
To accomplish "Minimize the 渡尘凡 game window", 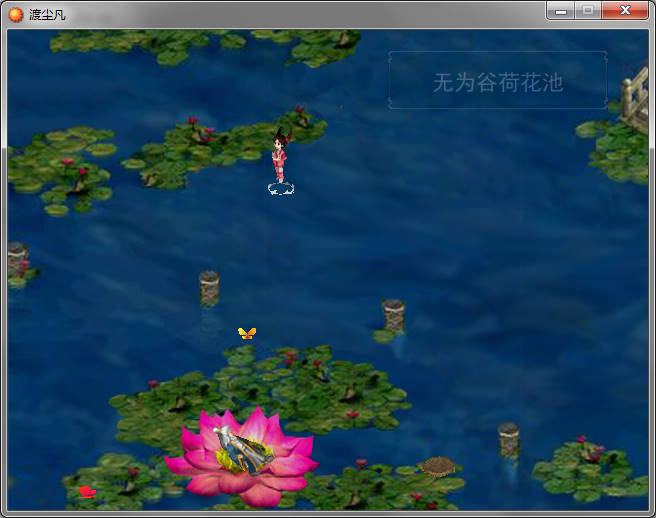I will click(x=561, y=10).
